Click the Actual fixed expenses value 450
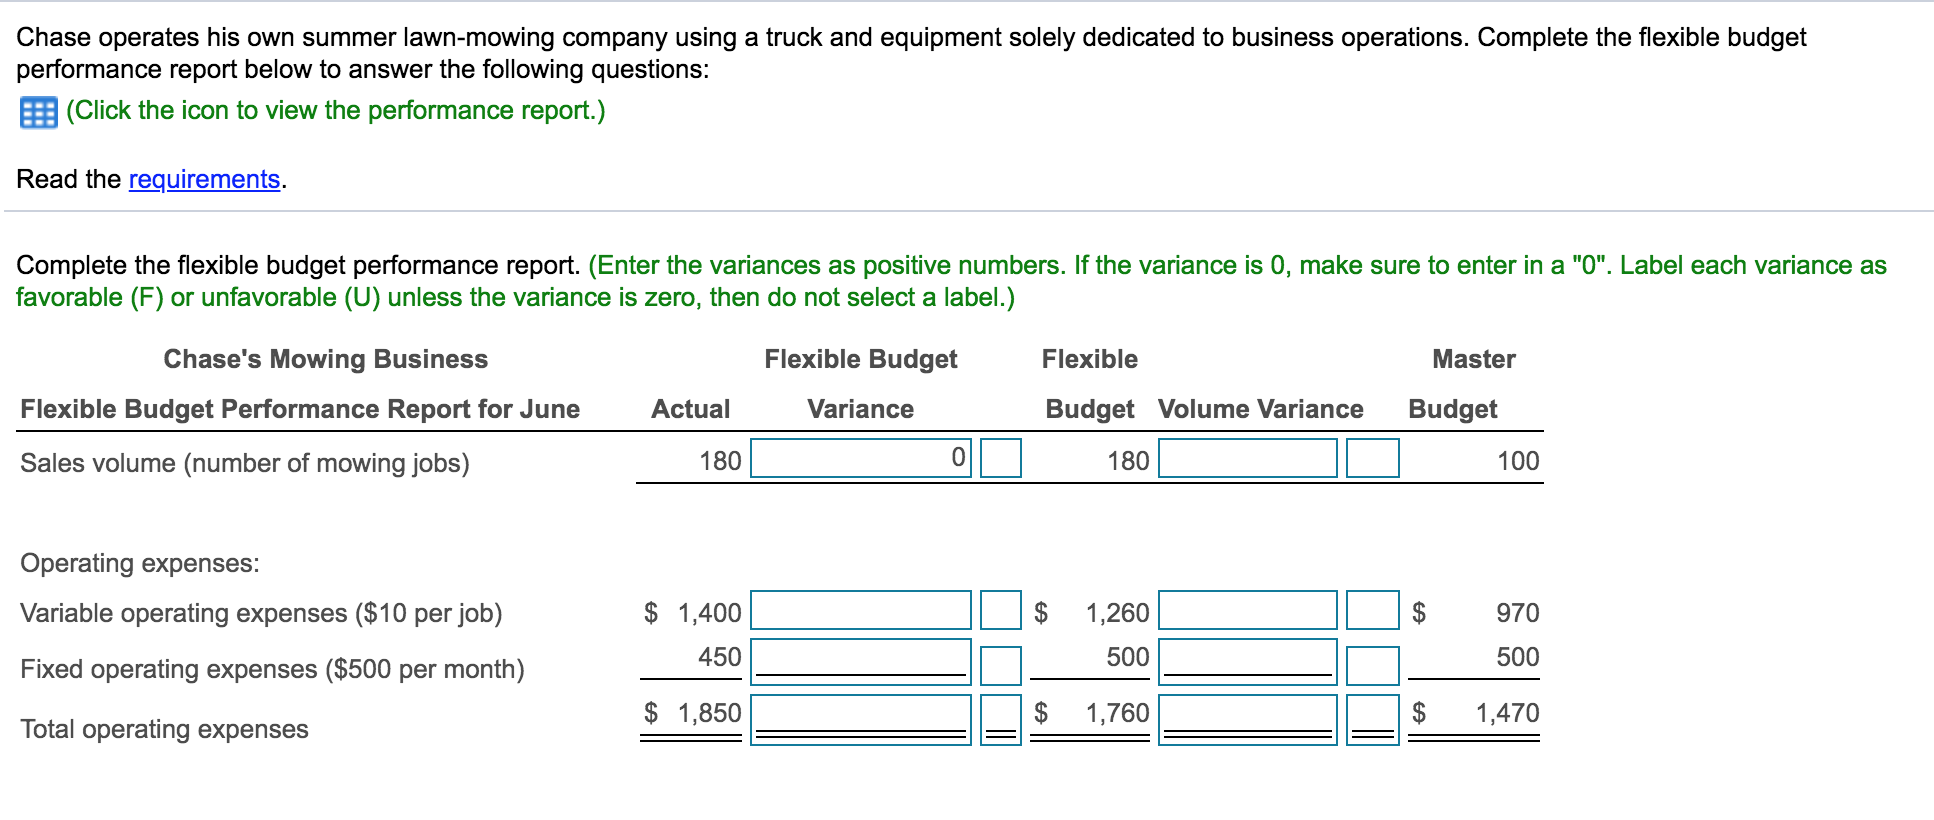 click(x=720, y=657)
